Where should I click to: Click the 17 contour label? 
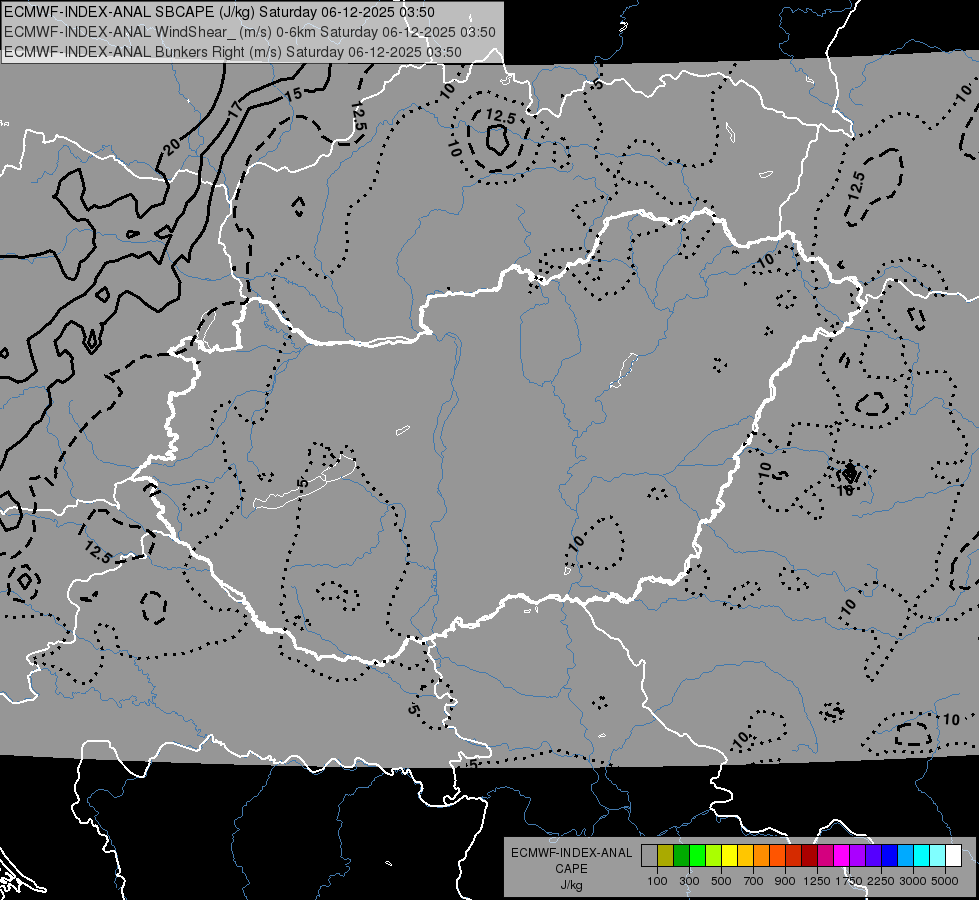point(235,109)
